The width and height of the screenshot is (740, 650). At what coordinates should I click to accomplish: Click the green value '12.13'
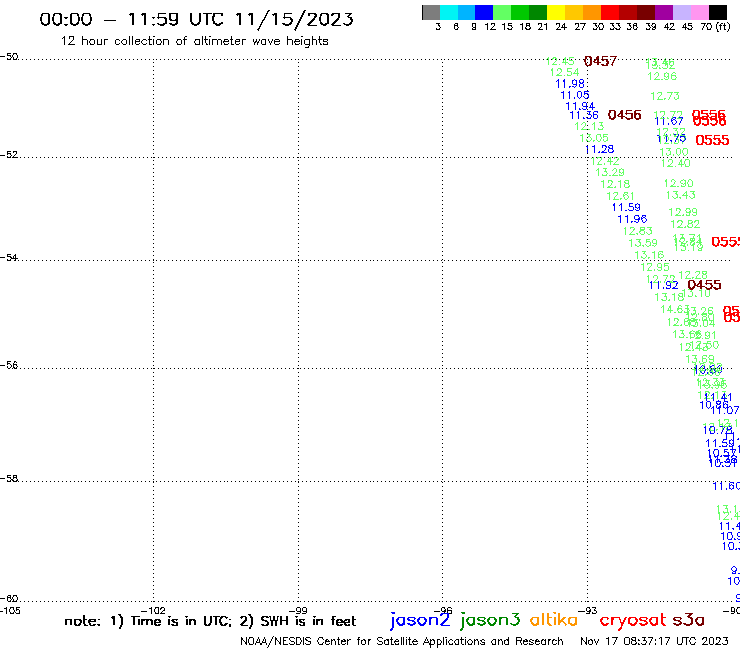589,127
